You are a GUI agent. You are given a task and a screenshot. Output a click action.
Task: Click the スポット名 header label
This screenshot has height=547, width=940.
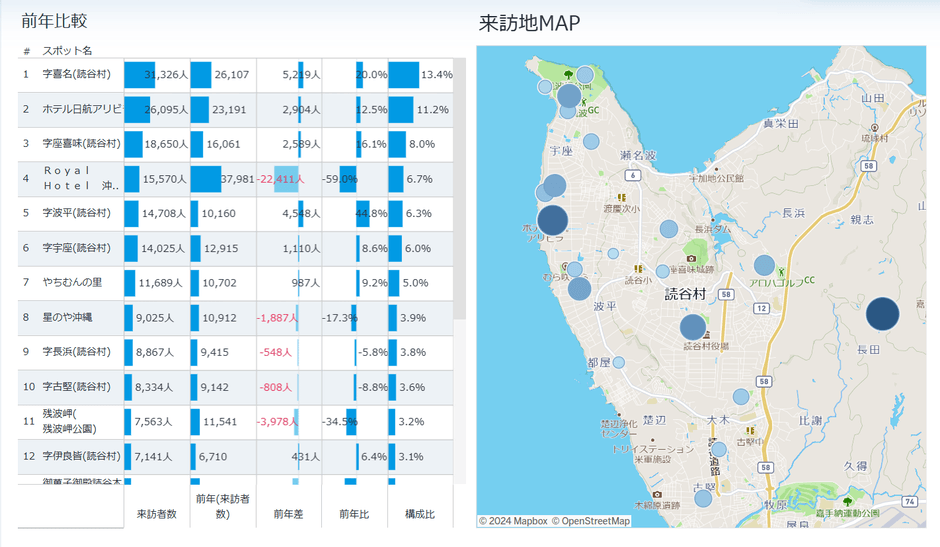pos(67,50)
